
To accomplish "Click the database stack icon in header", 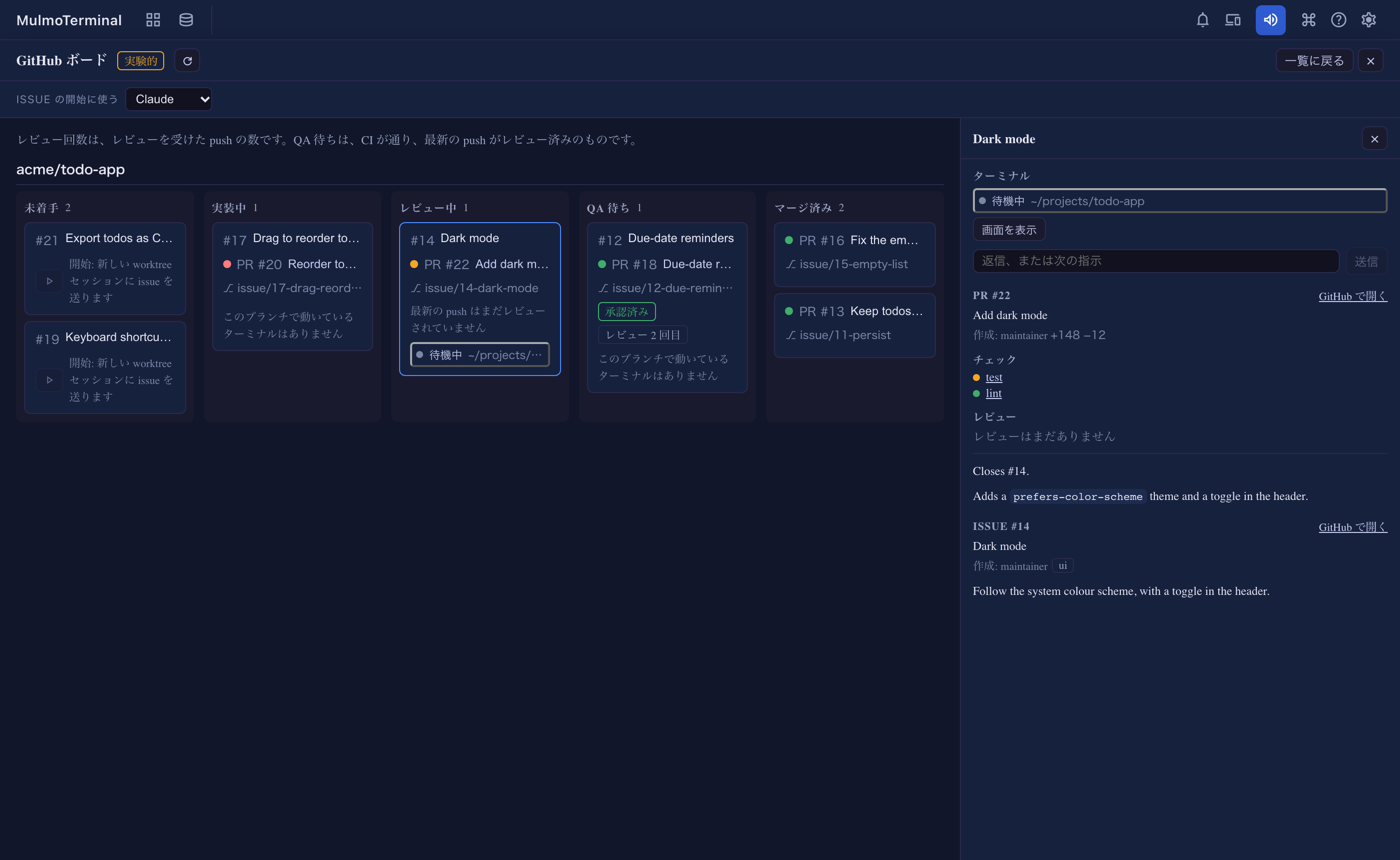I will (x=186, y=20).
